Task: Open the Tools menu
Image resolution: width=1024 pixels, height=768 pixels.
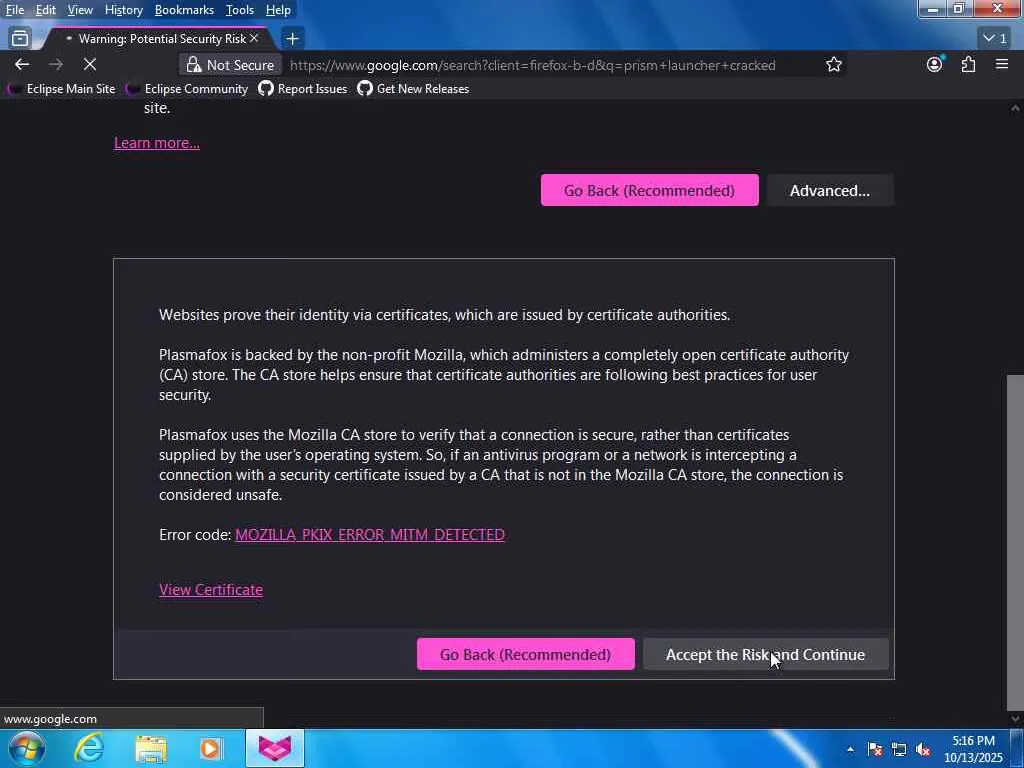Action: 240,10
